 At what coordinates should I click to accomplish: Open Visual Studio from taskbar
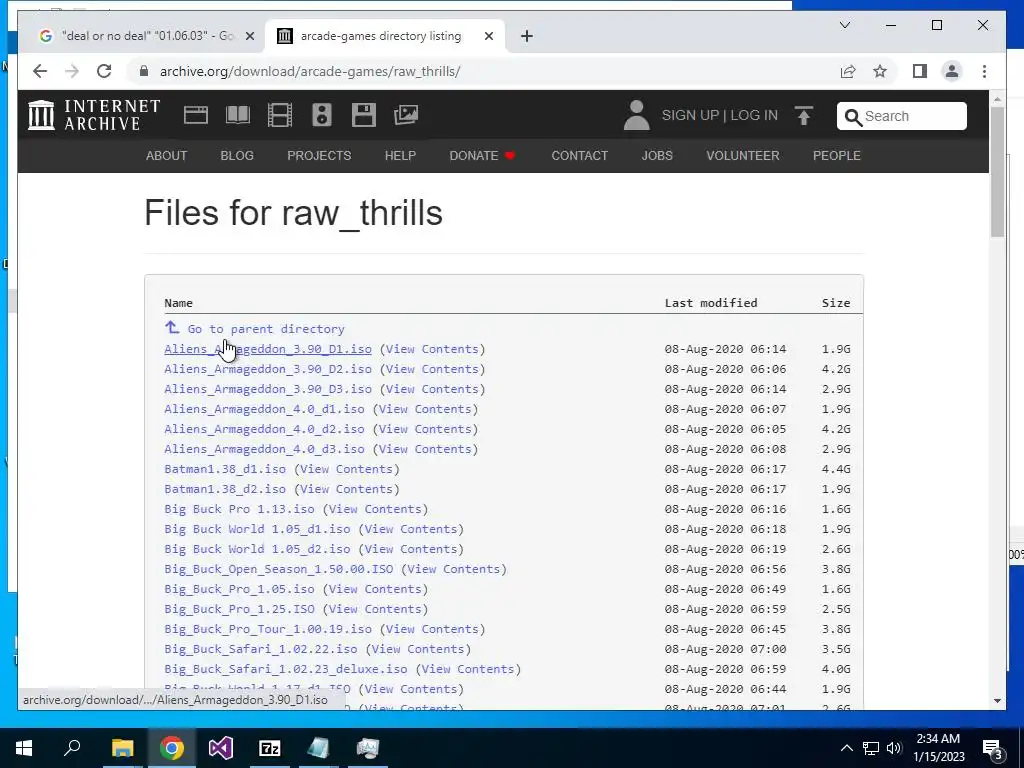click(221, 748)
